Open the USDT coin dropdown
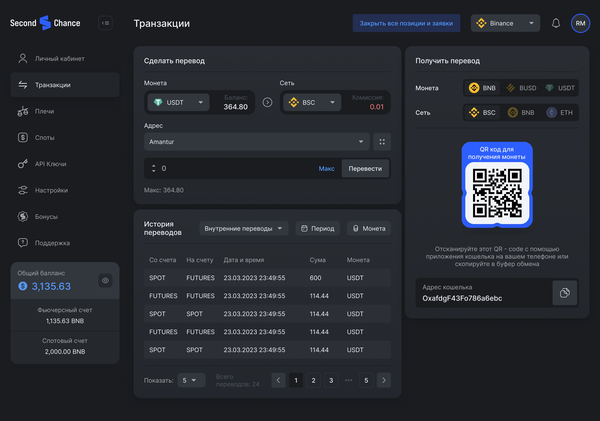The width and height of the screenshot is (600, 421). [178, 102]
